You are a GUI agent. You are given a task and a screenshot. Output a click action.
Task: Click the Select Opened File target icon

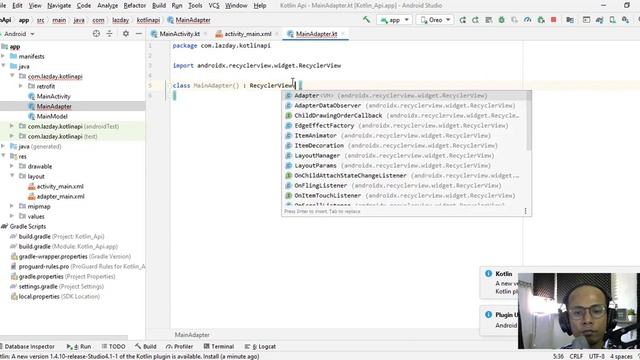tap(96, 33)
